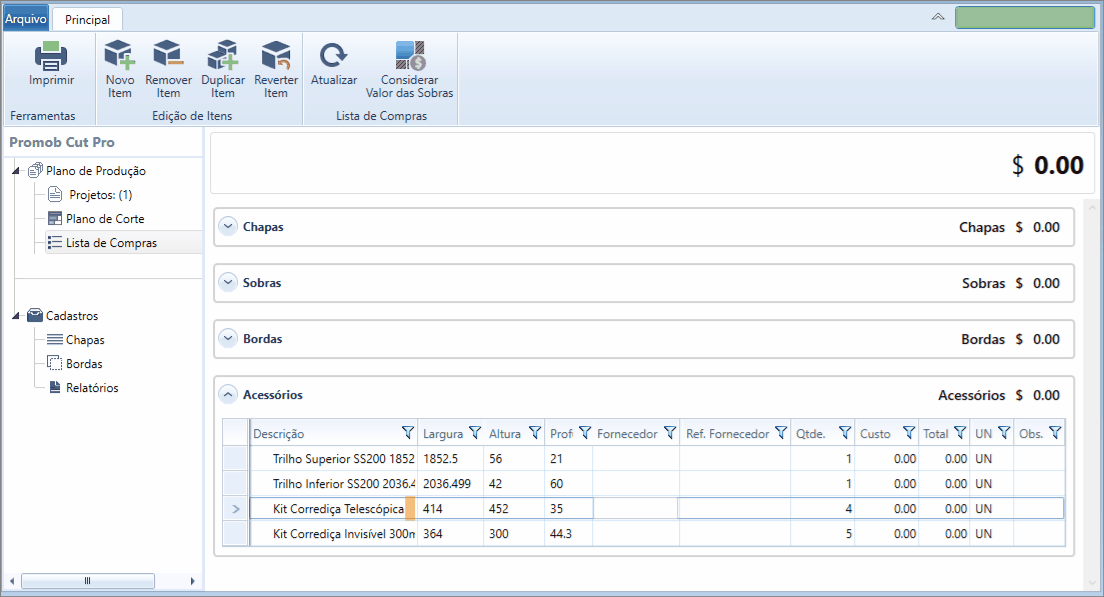
Task: Click the Prof value 44.3
Action: (x=560, y=534)
